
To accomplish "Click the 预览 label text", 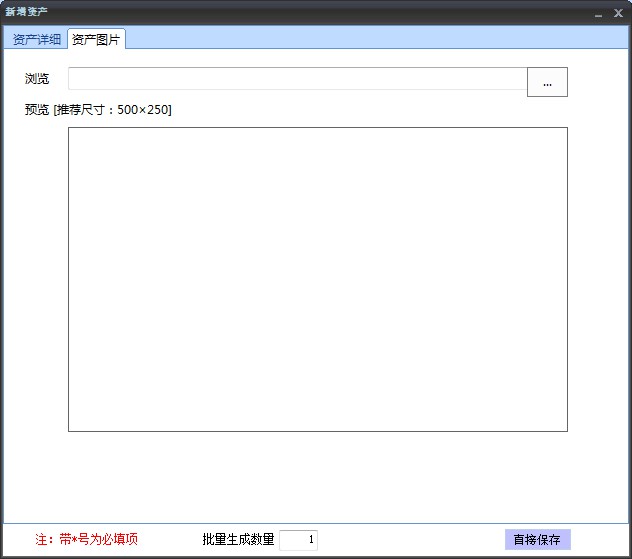I will [x=37, y=110].
